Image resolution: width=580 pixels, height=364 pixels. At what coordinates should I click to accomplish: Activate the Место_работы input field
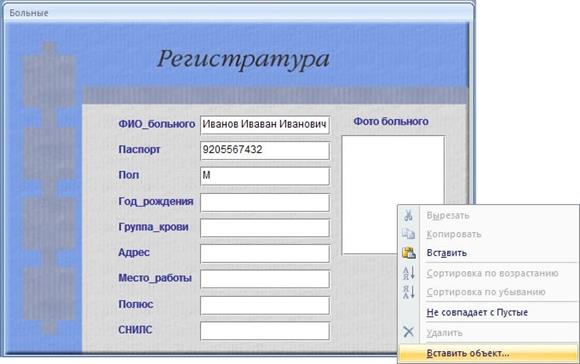click(x=265, y=279)
